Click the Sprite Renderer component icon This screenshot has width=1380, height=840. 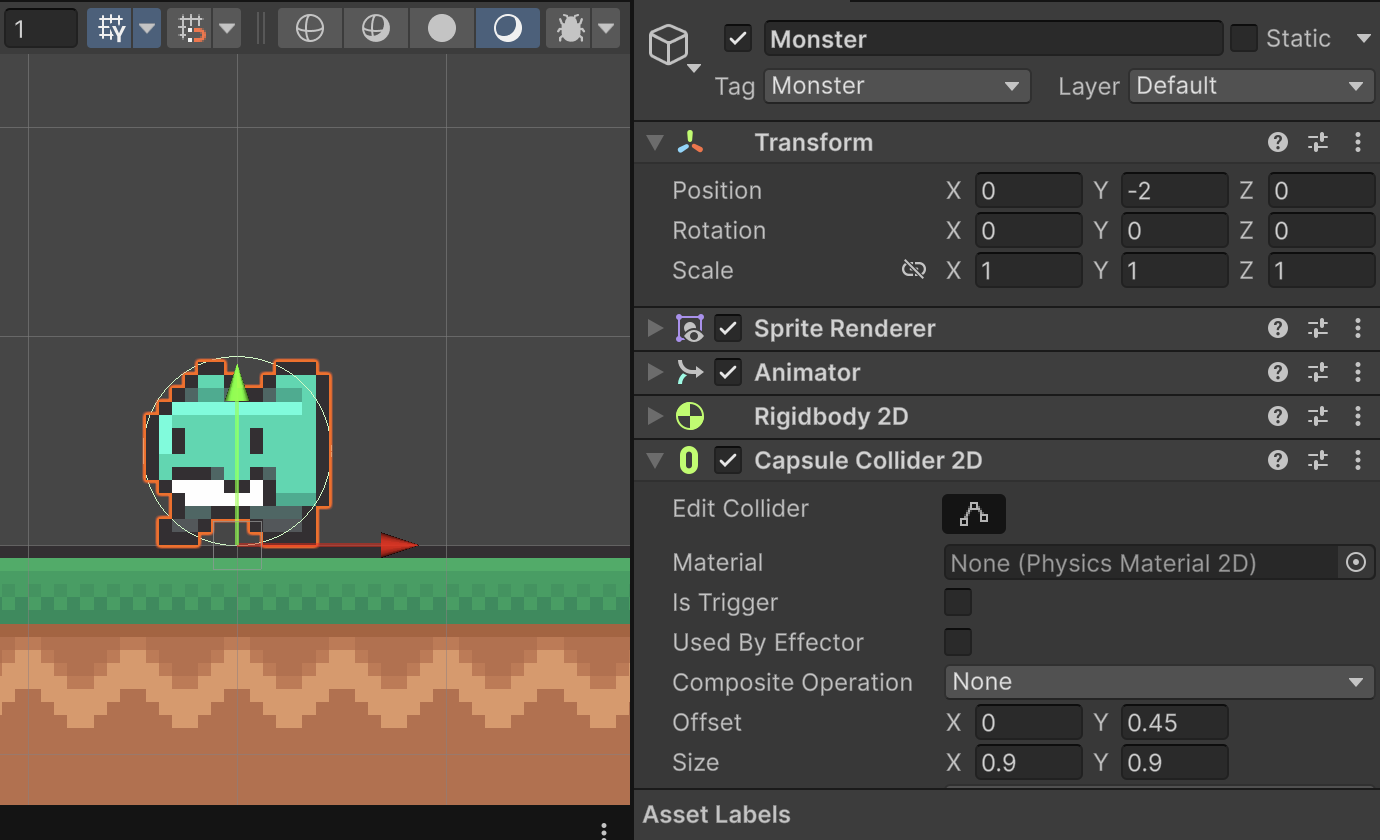pos(690,328)
